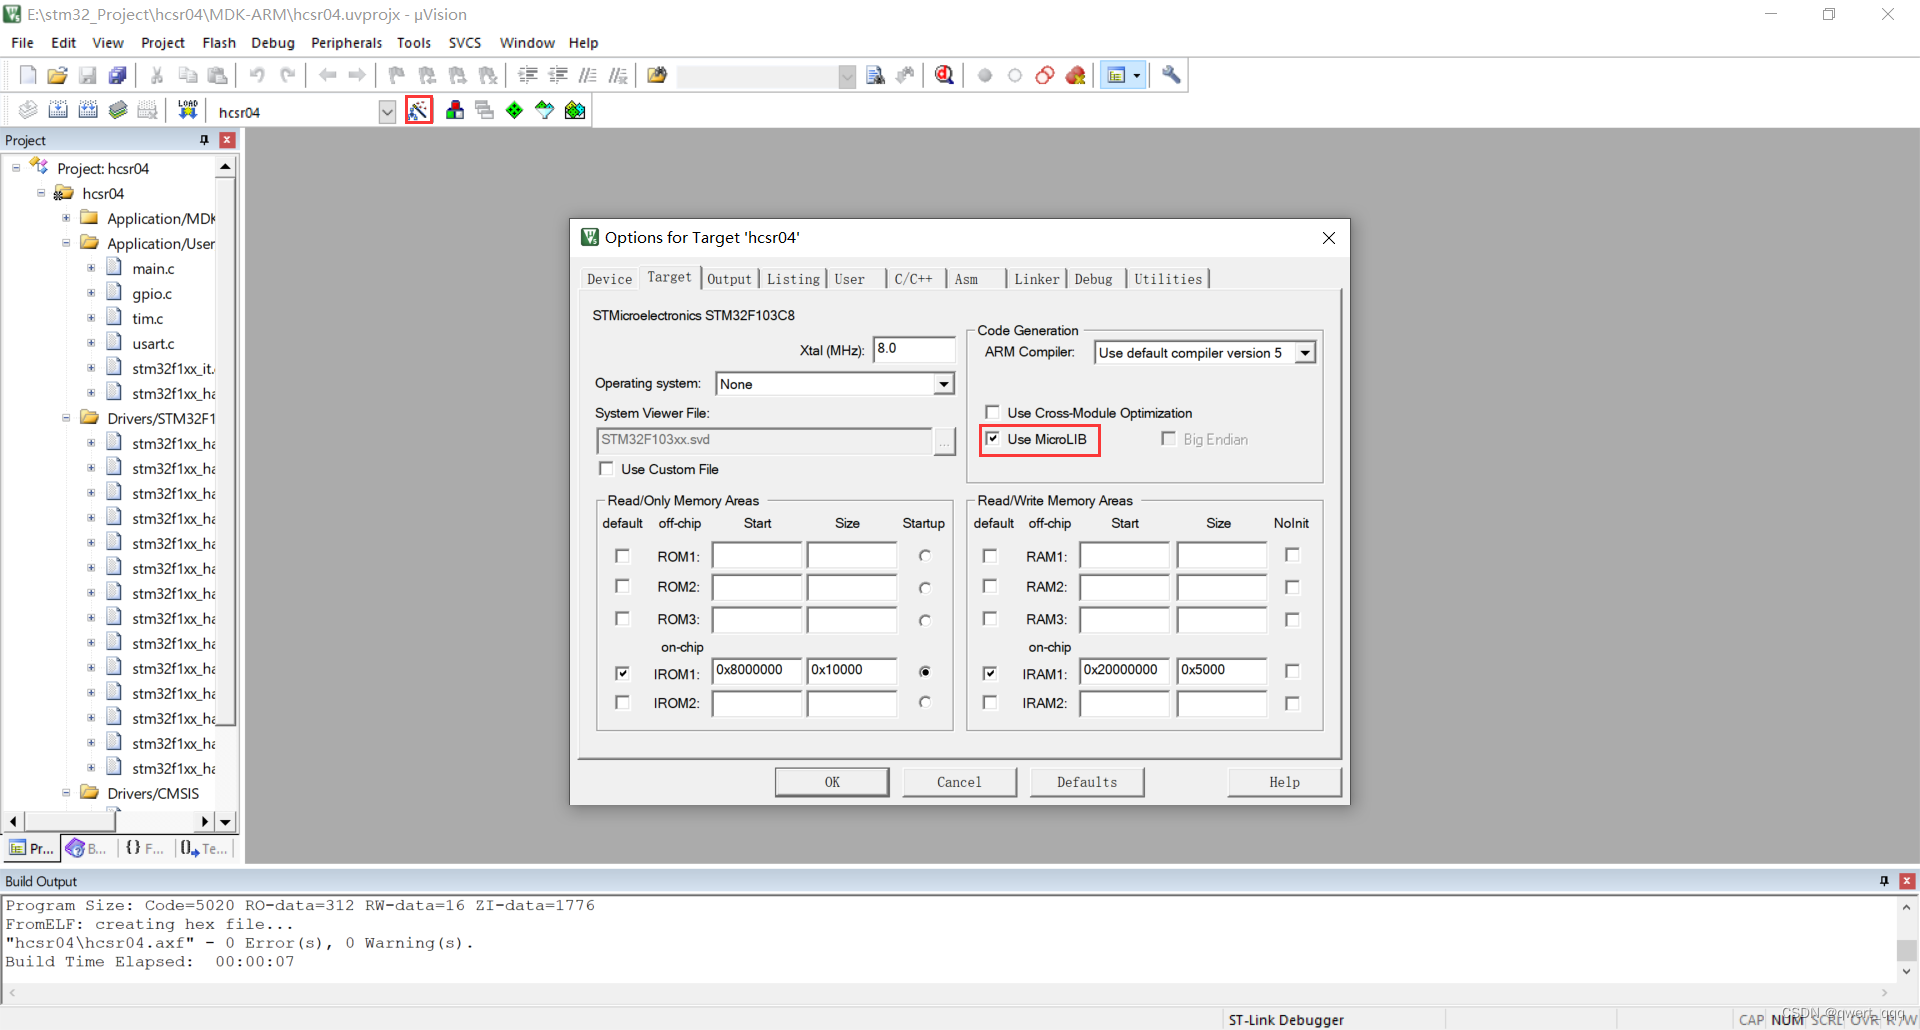Screen dimensions: 1920x1030
Task: Click the Save All icon
Action: tap(118, 75)
